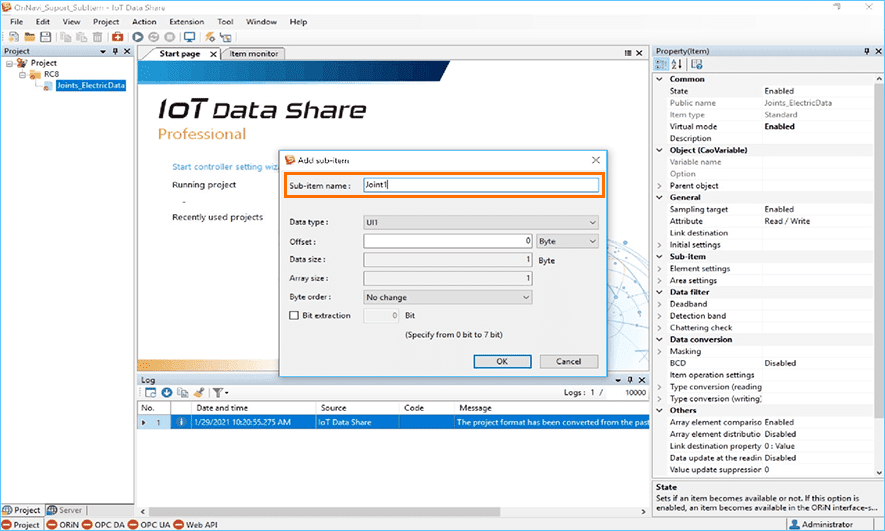
Task: Click into the Offset input field
Action: point(448,242)
